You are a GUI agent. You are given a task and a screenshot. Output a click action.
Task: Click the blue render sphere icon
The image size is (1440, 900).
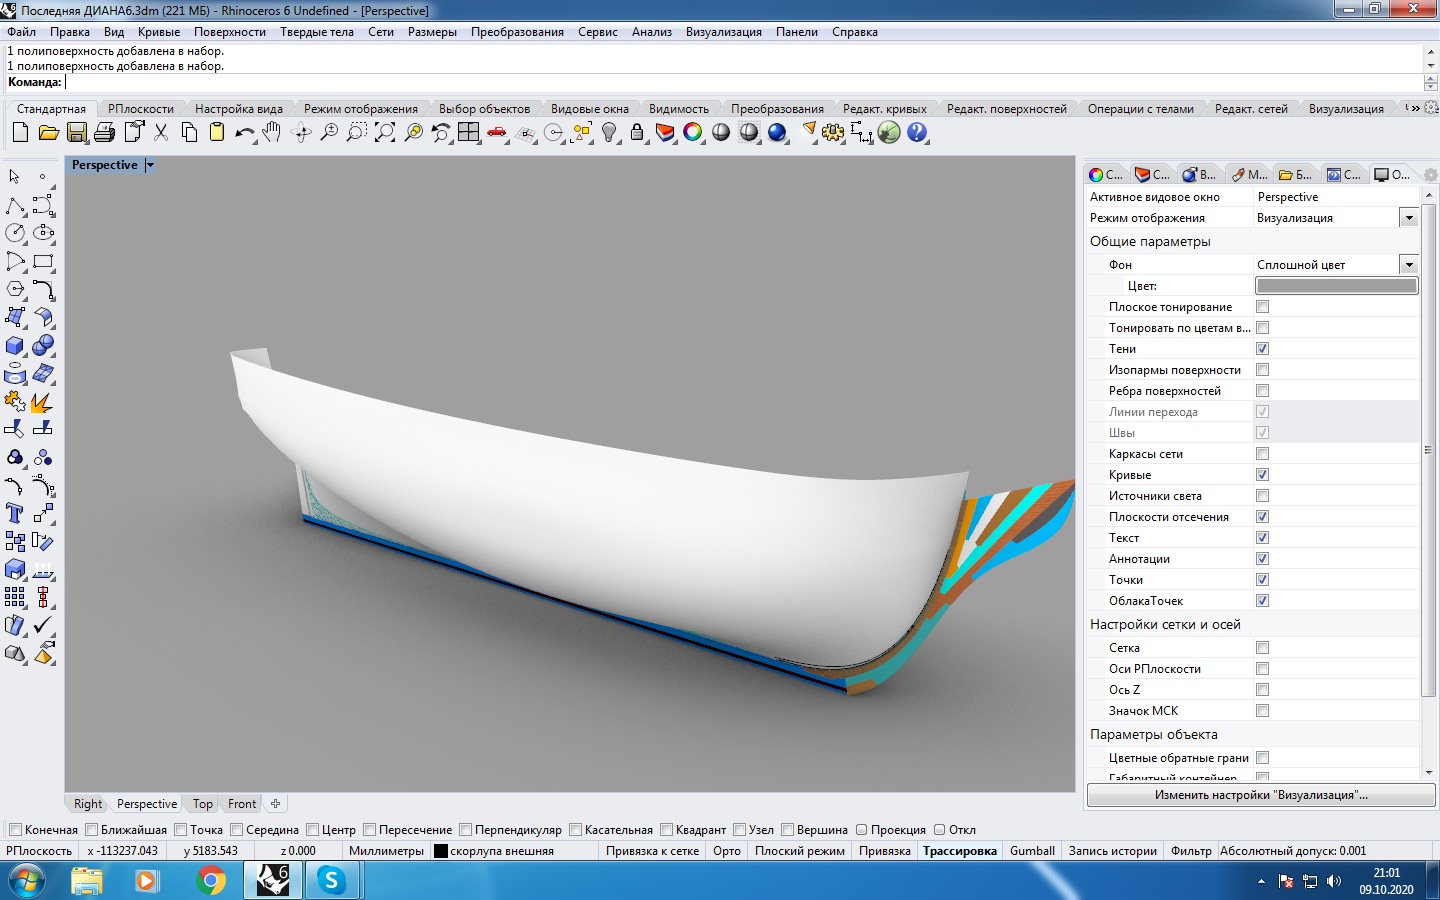[777, 132]
